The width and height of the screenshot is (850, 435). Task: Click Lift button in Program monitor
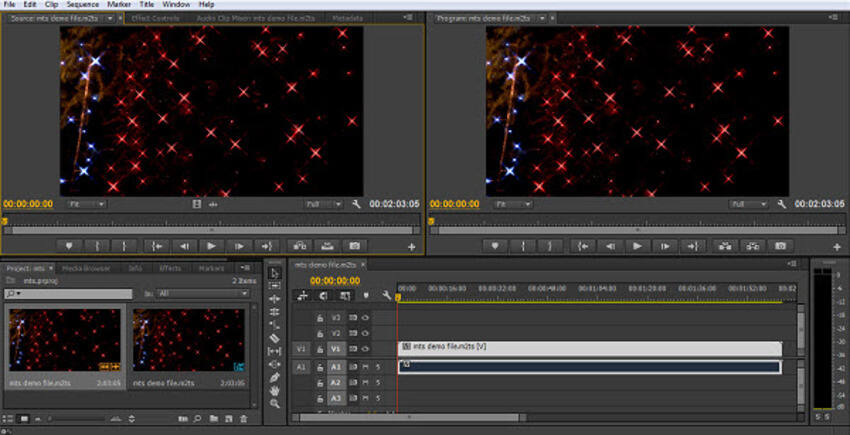(725, 246)
